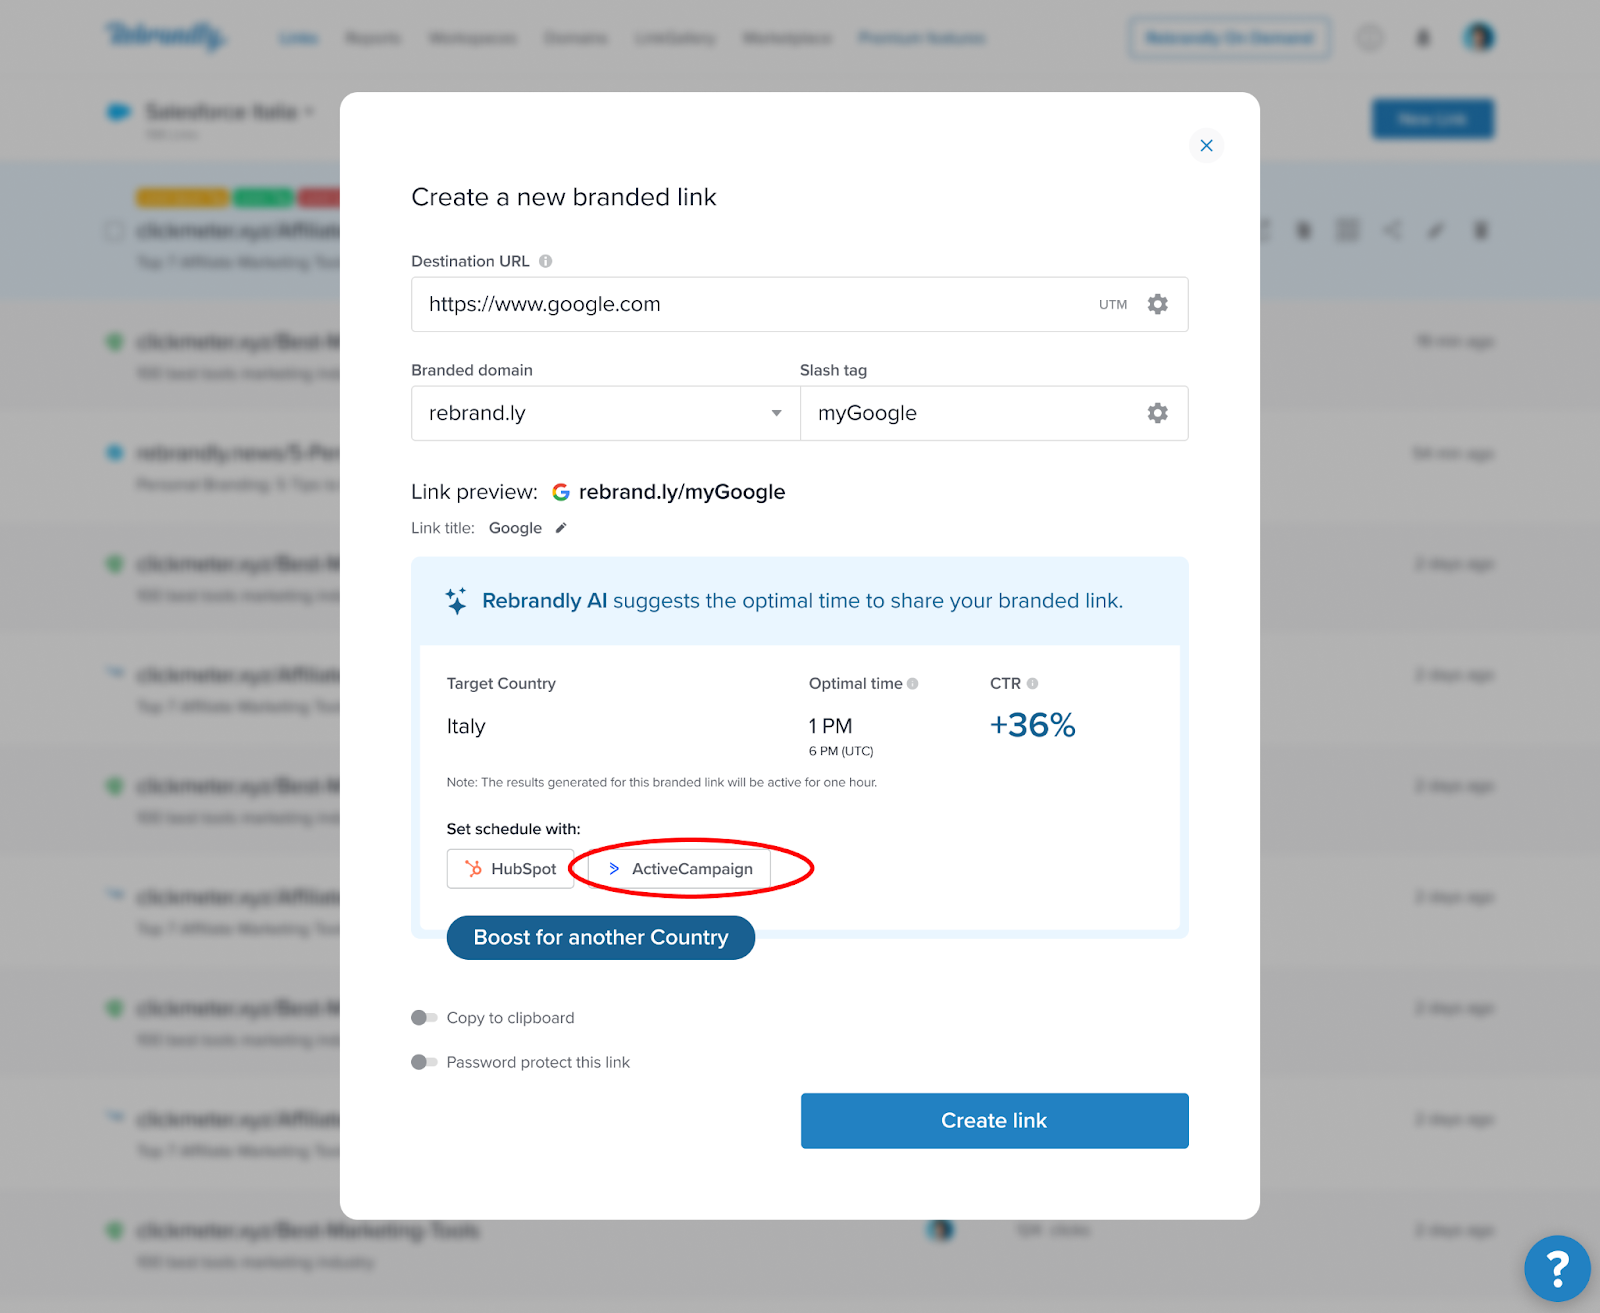
Task: Open the rebrand.ly/myGoogle link preview
Action: tap(681, 492)
